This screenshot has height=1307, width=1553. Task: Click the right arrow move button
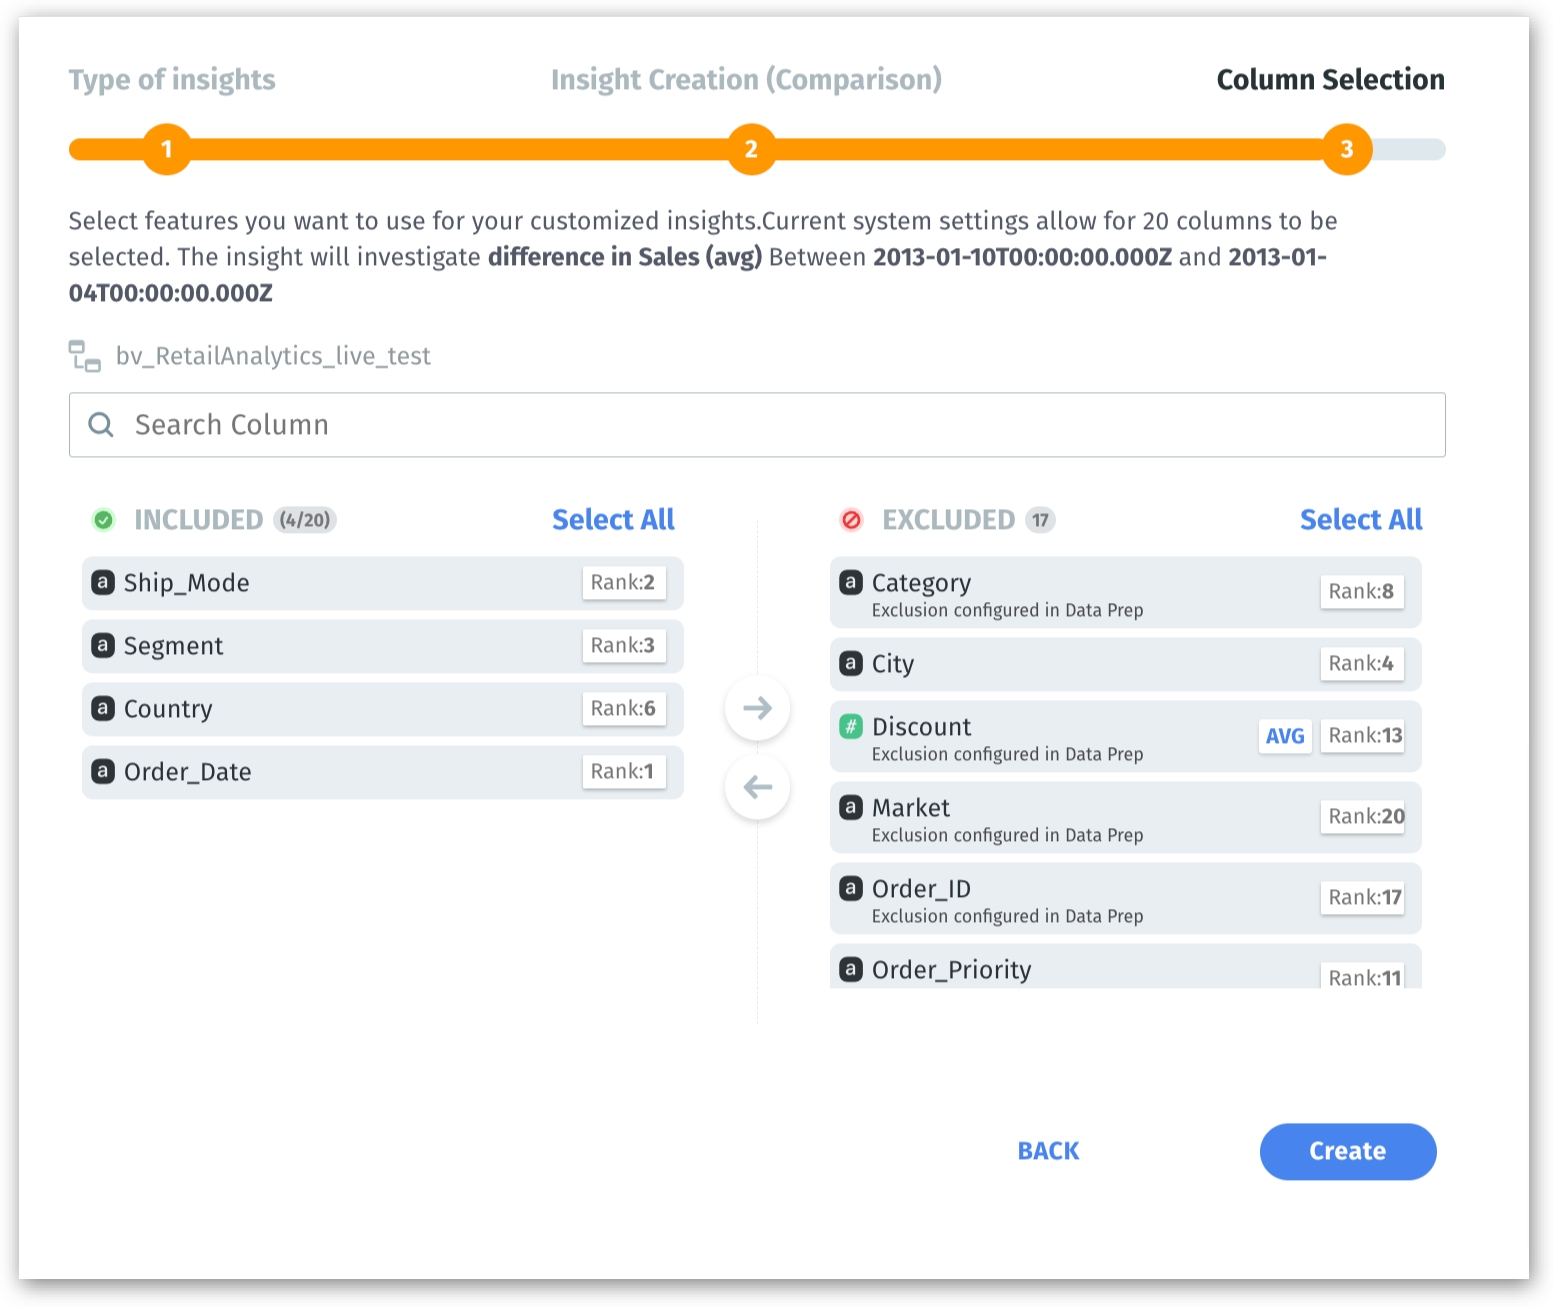pos(757,708)
